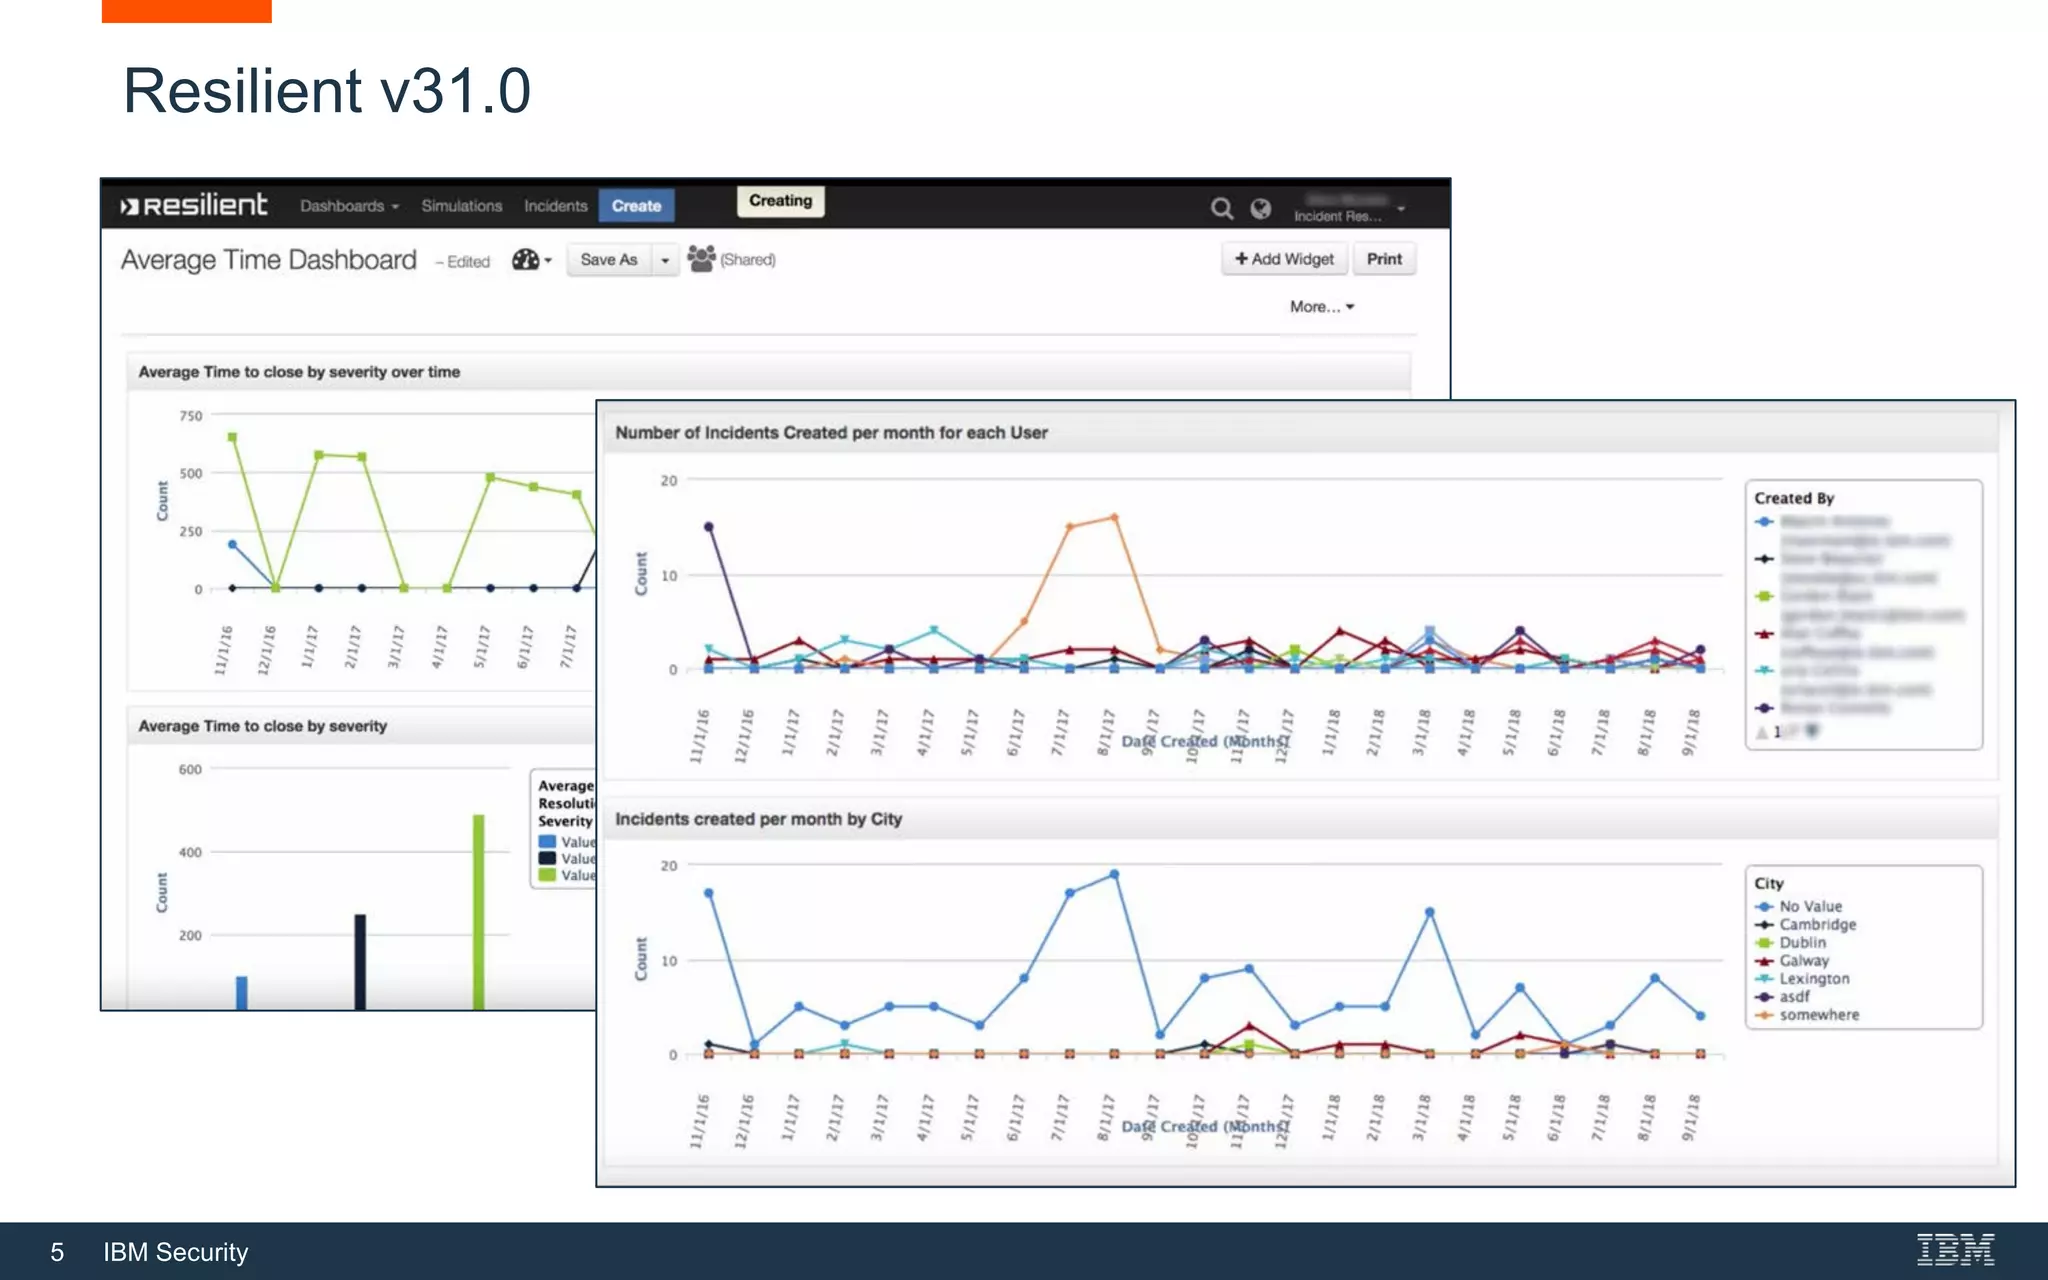The width and height of the screenshot is (2048, 1280).
Task: Click the Resilient logo in navbar
Action: point(194,205)
